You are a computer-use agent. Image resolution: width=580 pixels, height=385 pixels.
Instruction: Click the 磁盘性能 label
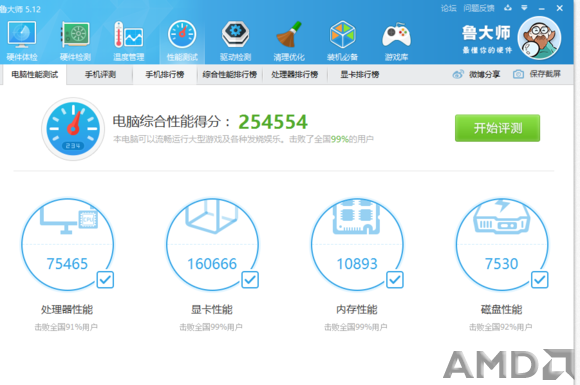coord(502,310)
